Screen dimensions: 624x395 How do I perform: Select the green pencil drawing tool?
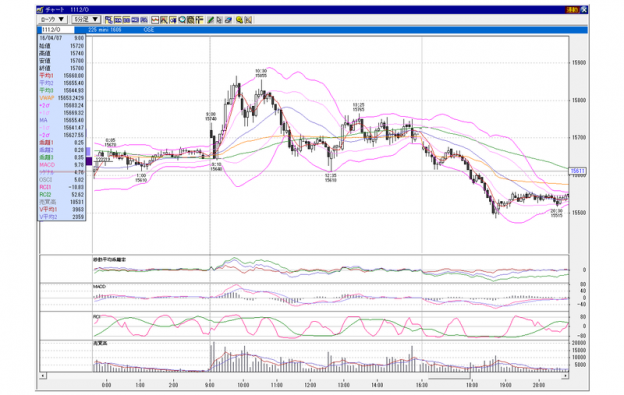[211, 19]
